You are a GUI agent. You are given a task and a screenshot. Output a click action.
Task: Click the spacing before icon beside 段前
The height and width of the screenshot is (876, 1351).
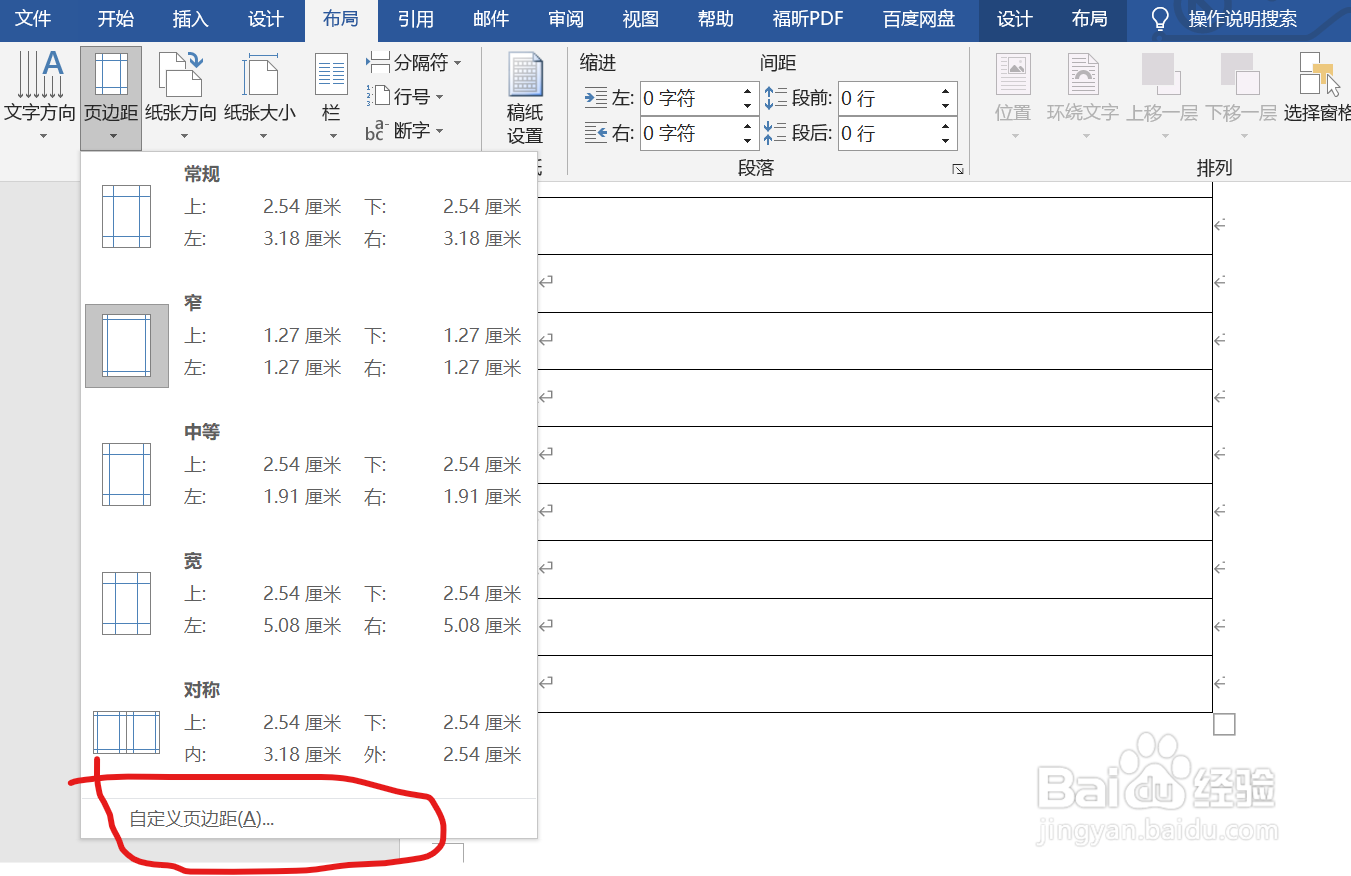776,98
